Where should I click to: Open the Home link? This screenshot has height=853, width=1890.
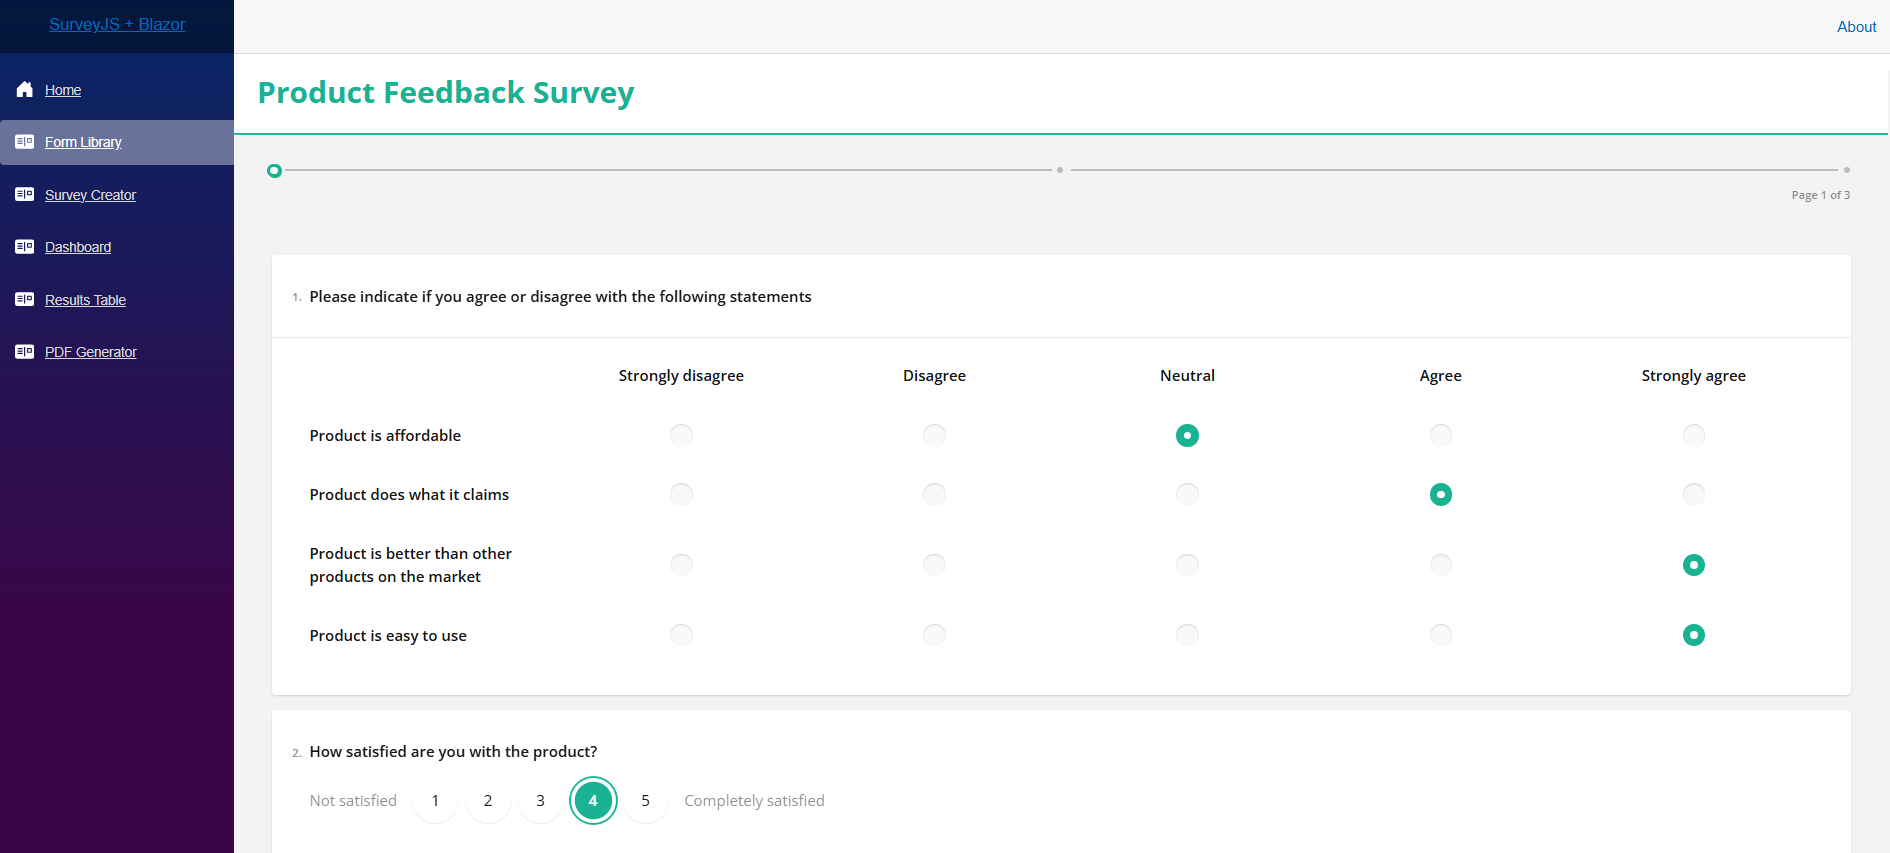(x=63, y=90)
